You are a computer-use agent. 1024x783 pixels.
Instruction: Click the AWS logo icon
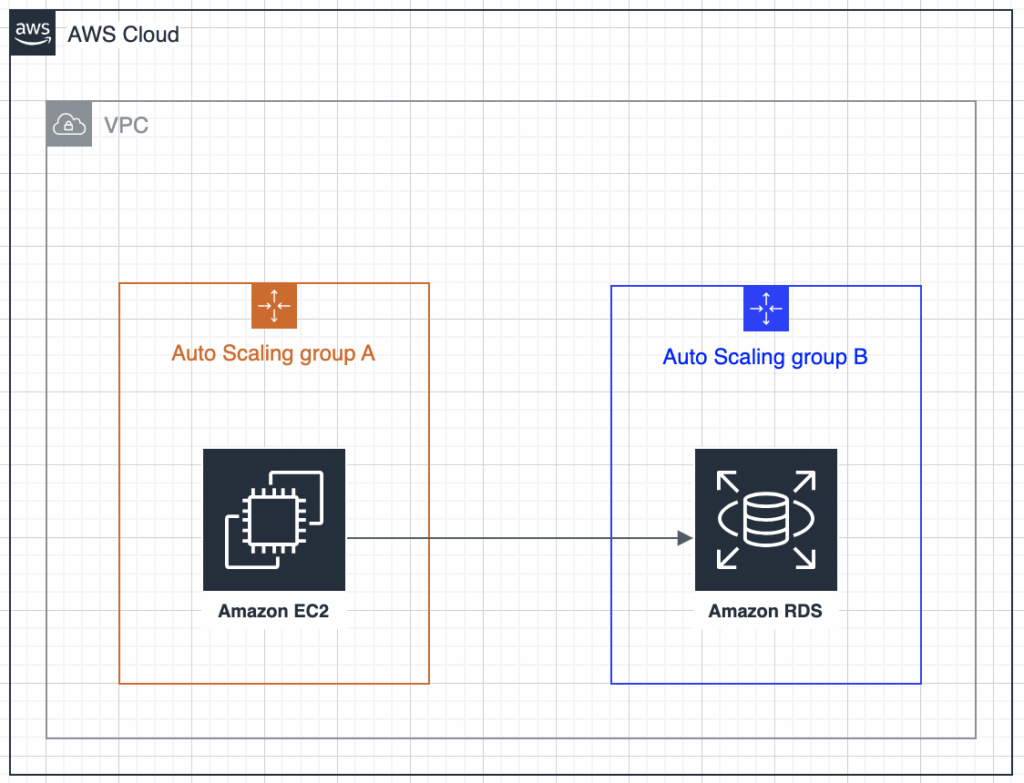pos(33,34)
